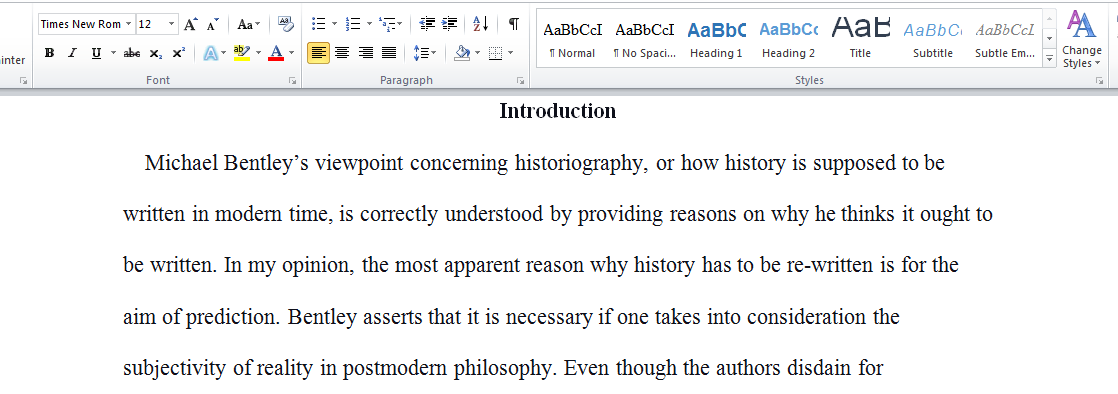Expand the highlight color dropdown arrow

[258, 53]
